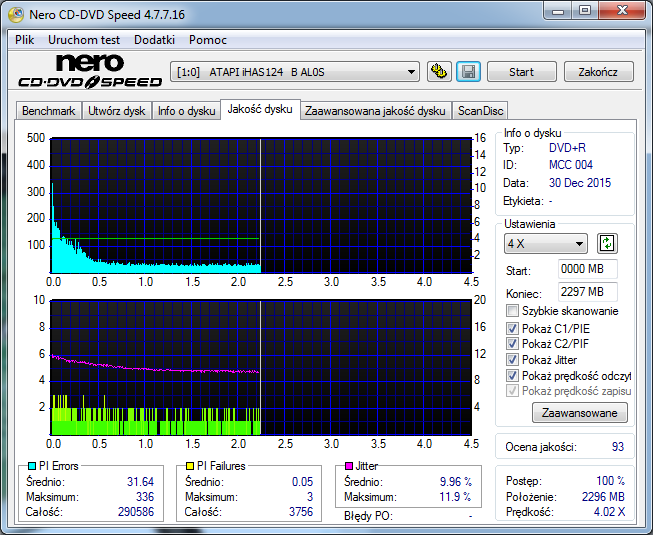Click the PI Errors total 290586
The width and height of the screenshot is (653, 535).
click(136, 512)
